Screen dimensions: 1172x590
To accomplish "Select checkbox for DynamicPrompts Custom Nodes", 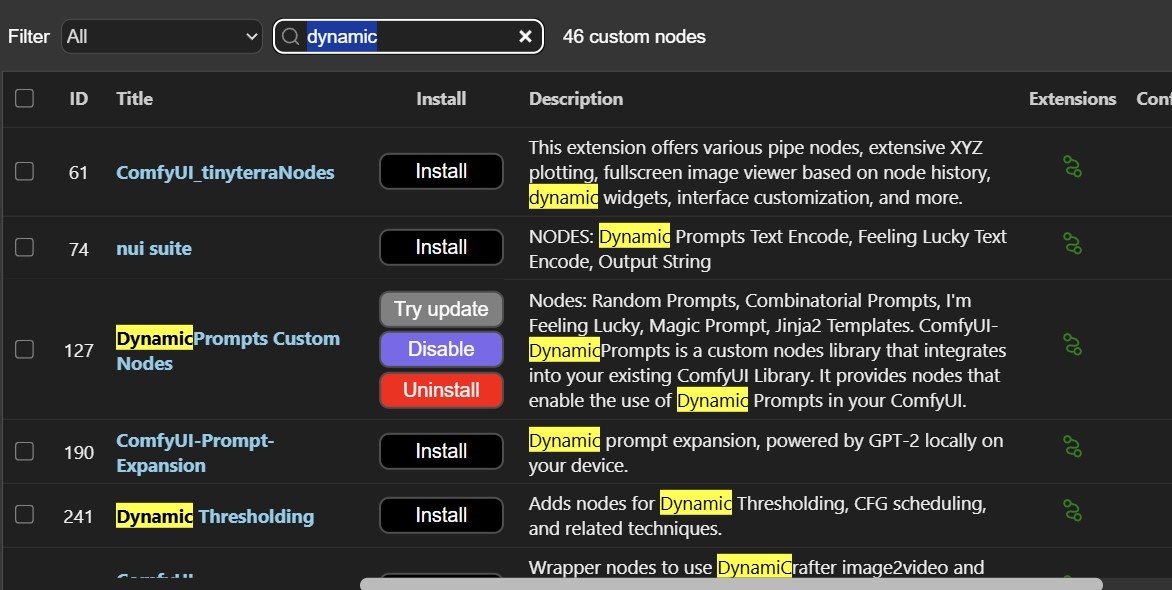I will (25, 349).
